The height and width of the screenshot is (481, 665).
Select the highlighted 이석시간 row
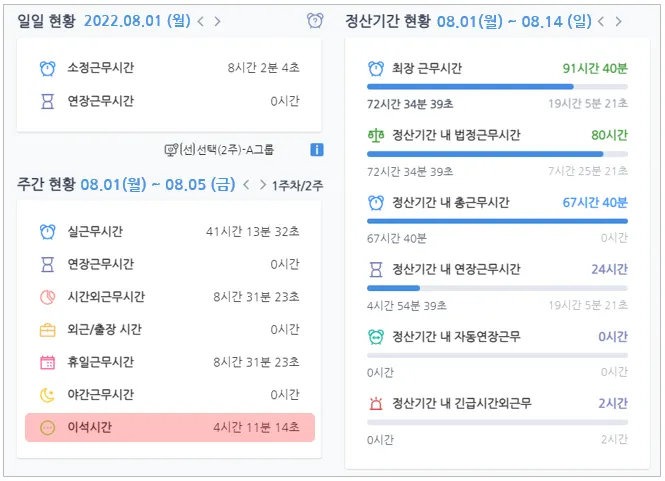(170, 427)
